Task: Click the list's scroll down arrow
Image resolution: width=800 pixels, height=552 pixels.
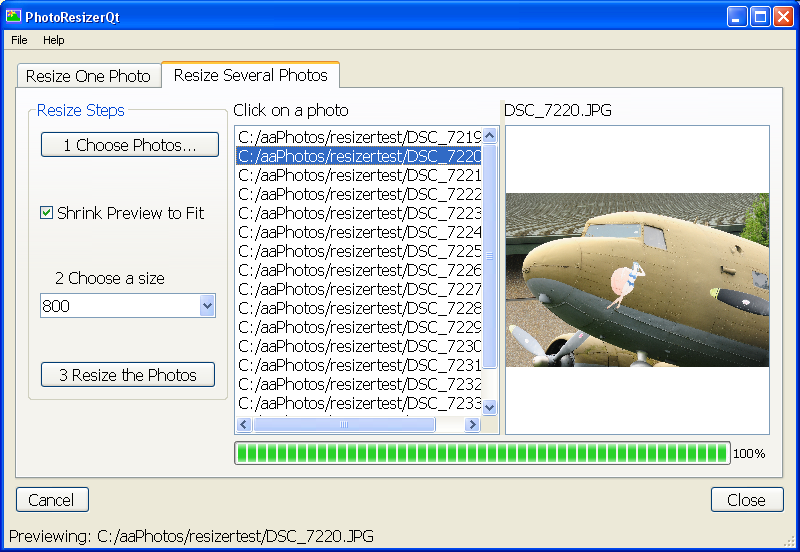Action: tap(490, 407)
